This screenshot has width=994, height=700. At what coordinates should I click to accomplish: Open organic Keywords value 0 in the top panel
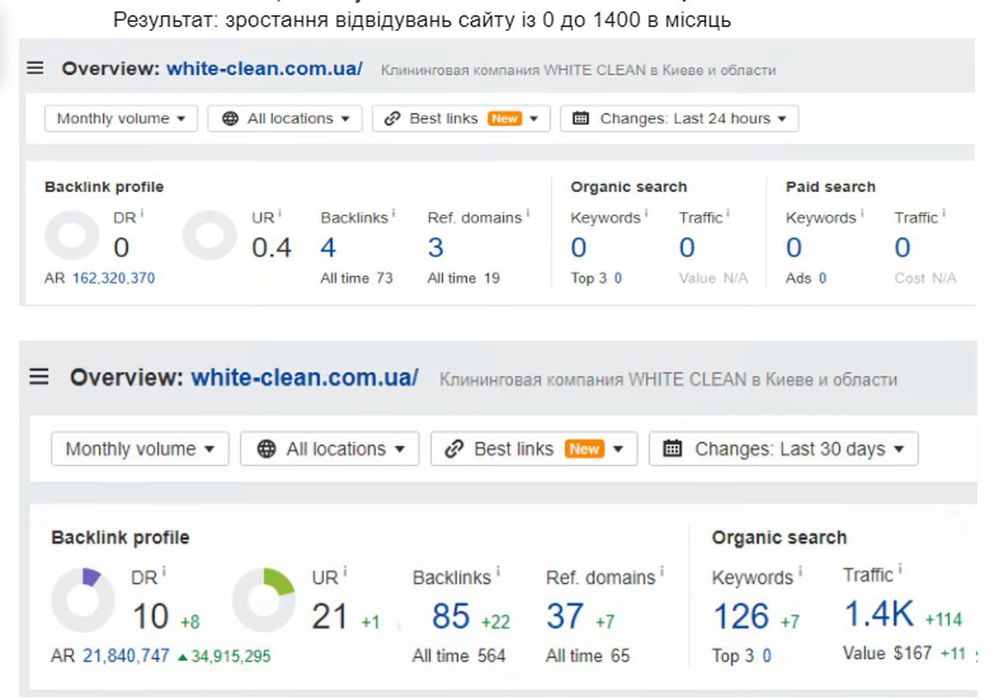578,248
